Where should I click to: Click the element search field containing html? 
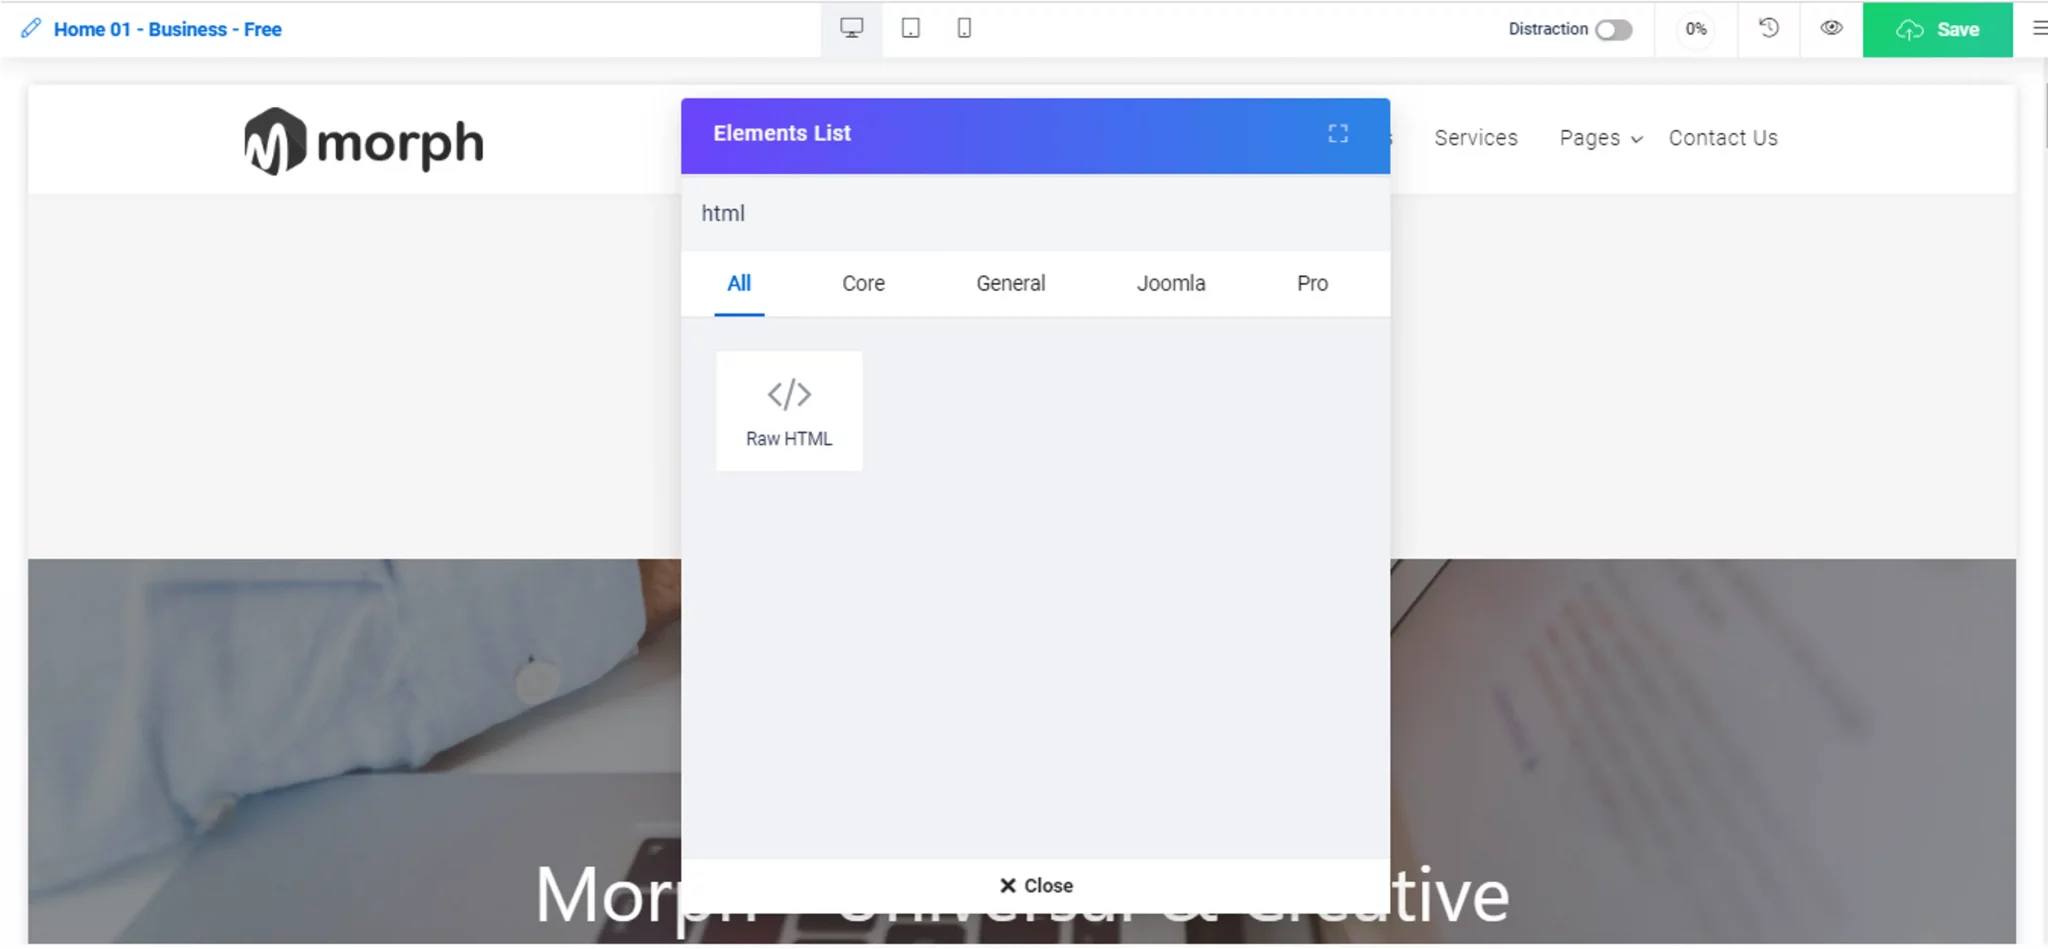1035,214
